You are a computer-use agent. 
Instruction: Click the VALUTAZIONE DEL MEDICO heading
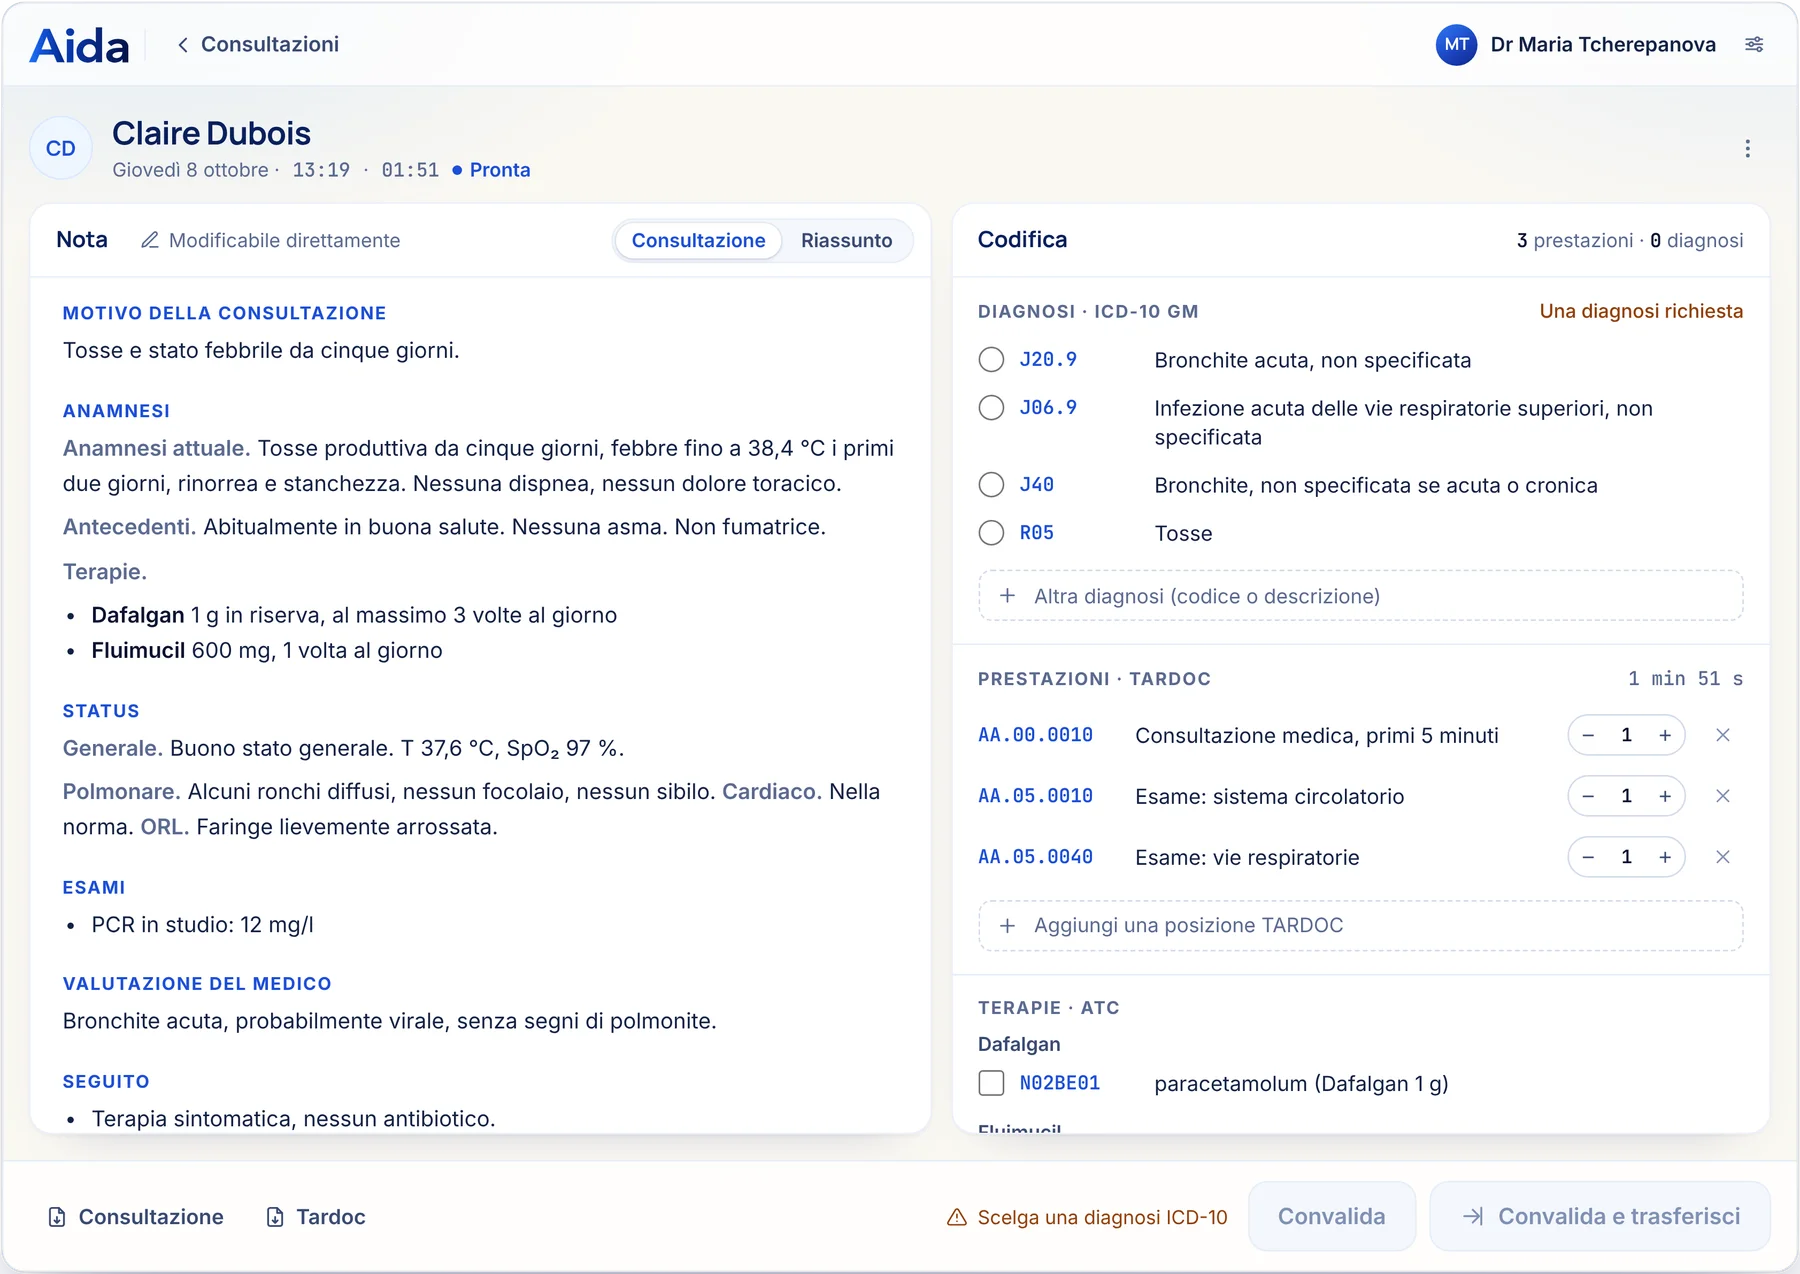tap(197, 984)
